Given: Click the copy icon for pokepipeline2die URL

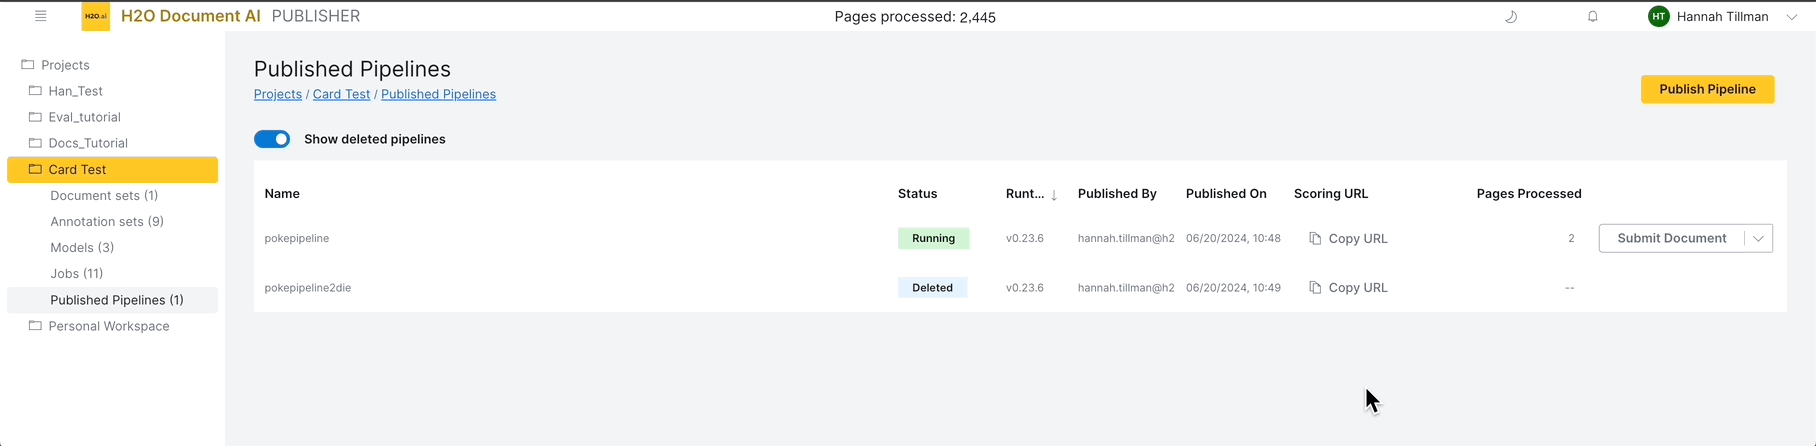Looking at the screenshot, I should pos(1315,287).
